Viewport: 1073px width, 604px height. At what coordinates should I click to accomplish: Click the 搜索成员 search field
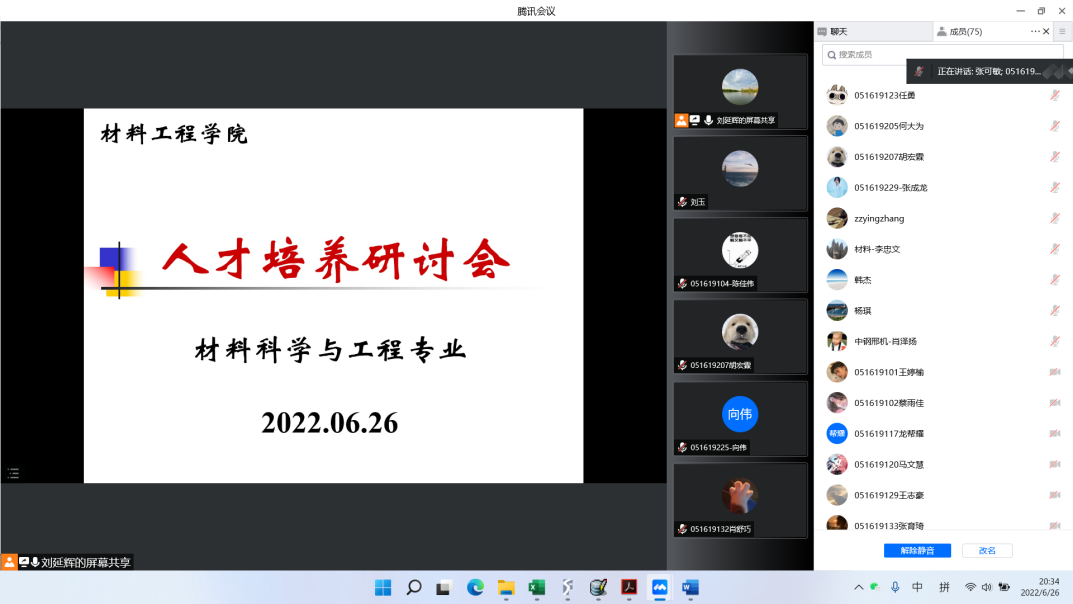click(928, 55)
